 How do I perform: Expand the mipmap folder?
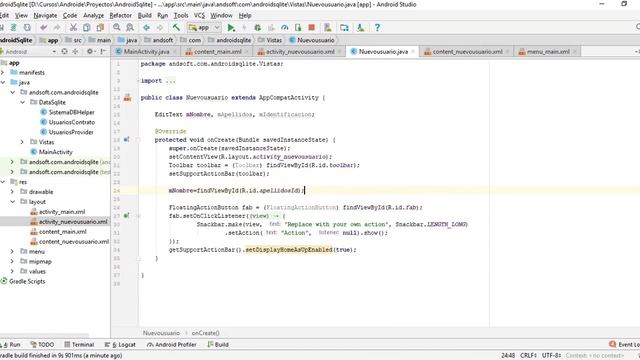tap(12, 261)
